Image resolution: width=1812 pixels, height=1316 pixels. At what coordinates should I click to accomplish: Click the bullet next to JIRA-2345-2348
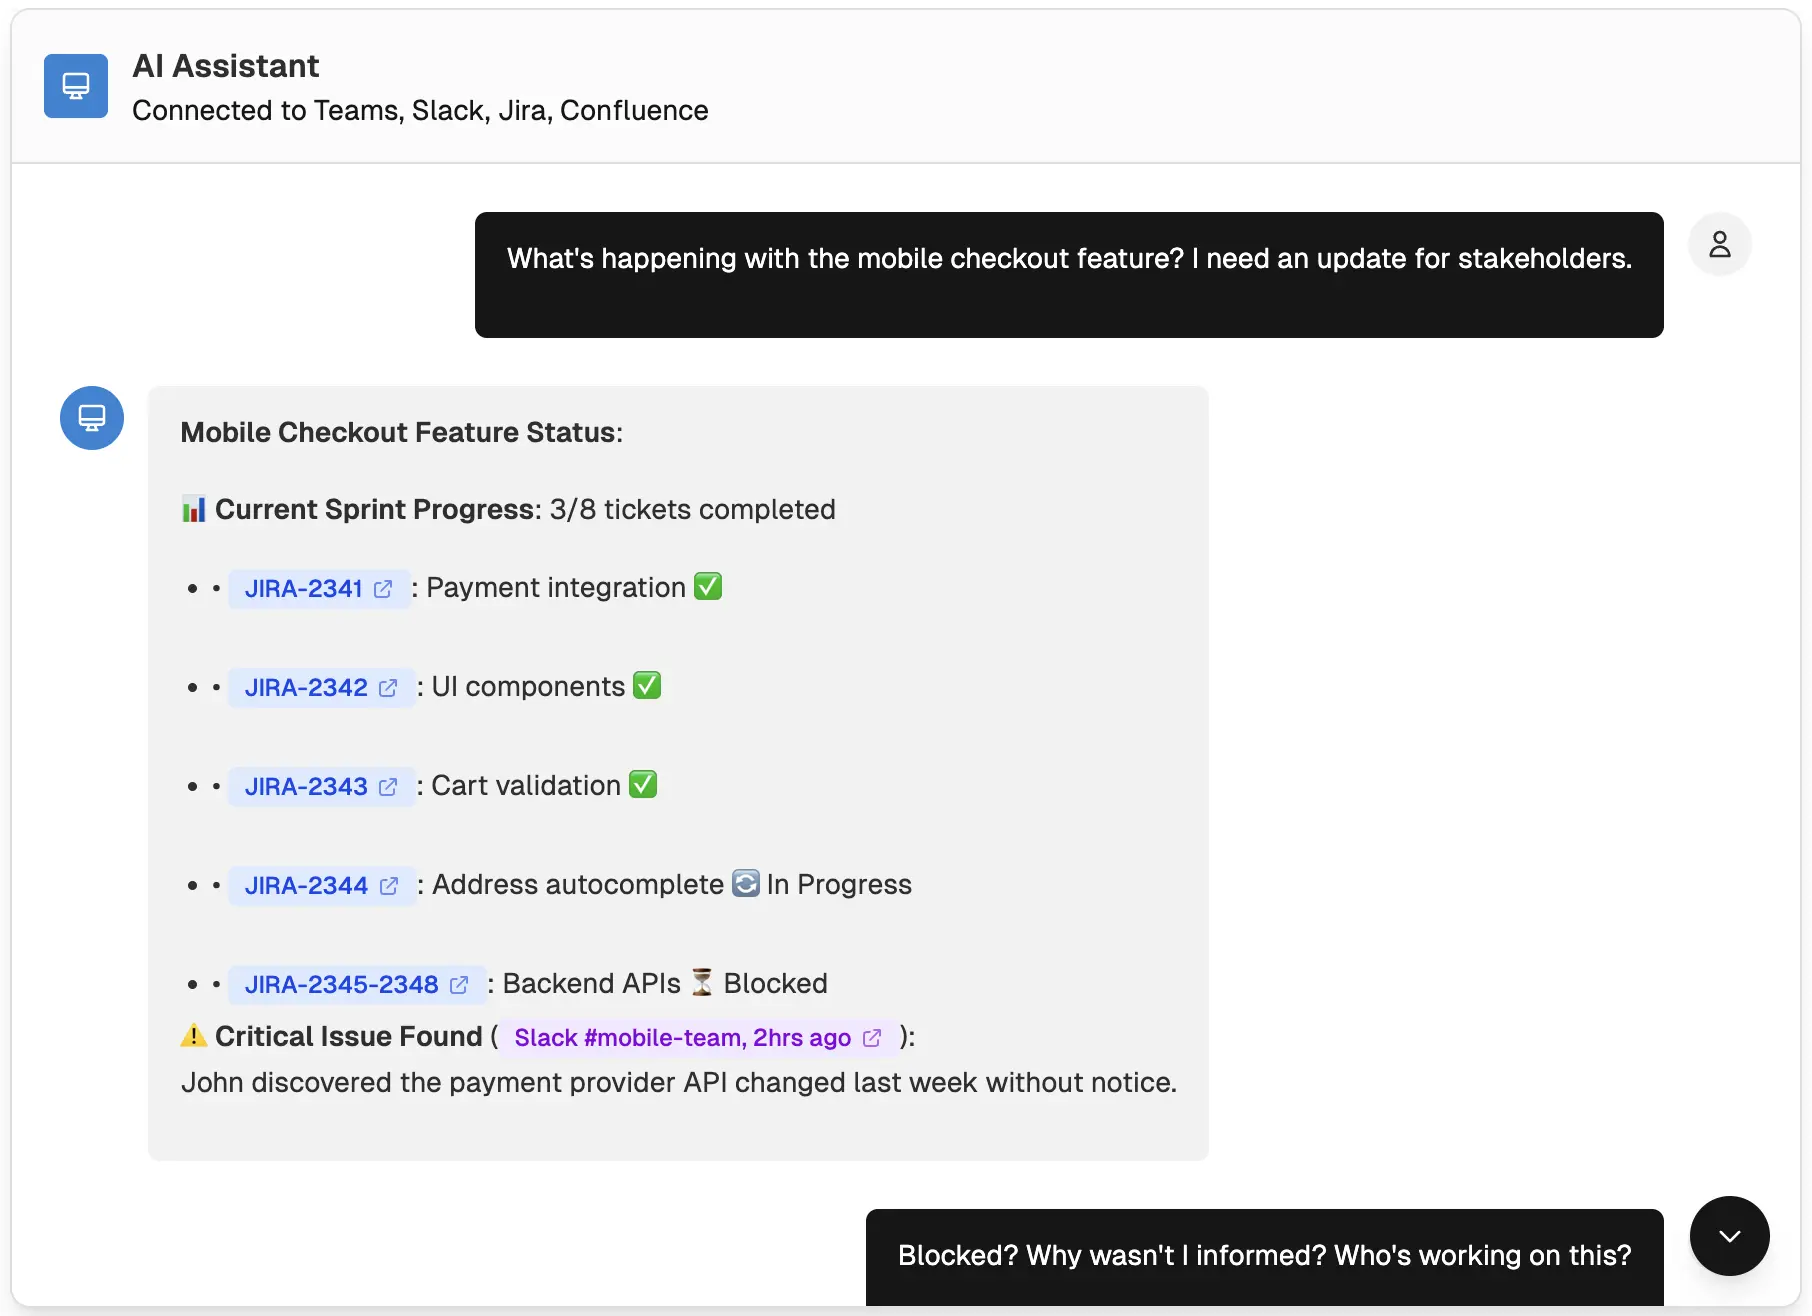click(193, 984)
